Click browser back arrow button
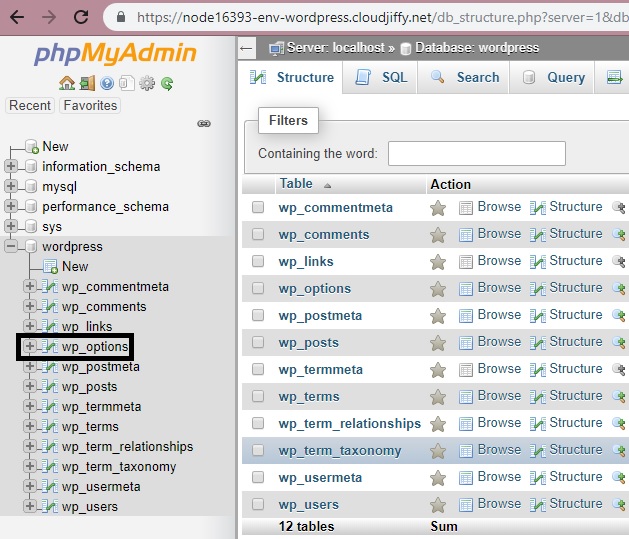The height and width of the screenshot is (539, 629). tap(17, 17)
